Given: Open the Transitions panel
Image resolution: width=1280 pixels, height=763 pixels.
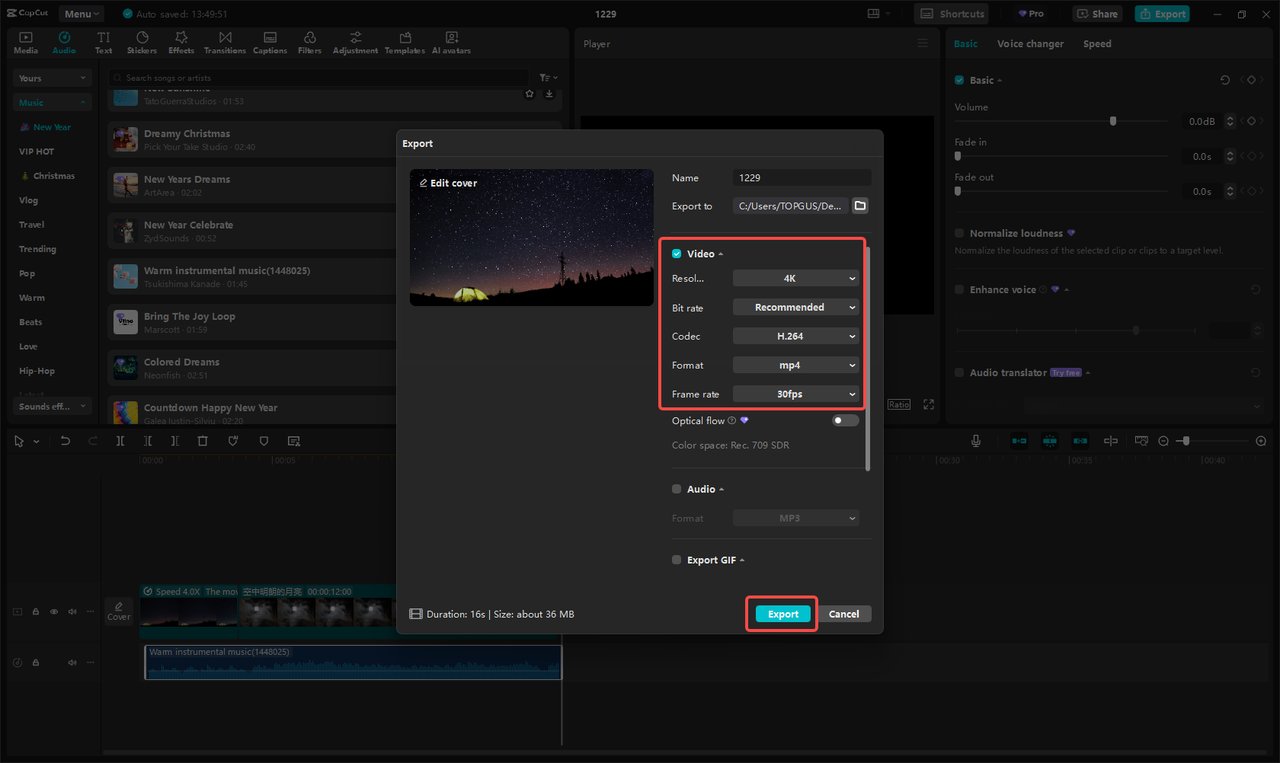Looking at the screenshot, I should point(225,42).
